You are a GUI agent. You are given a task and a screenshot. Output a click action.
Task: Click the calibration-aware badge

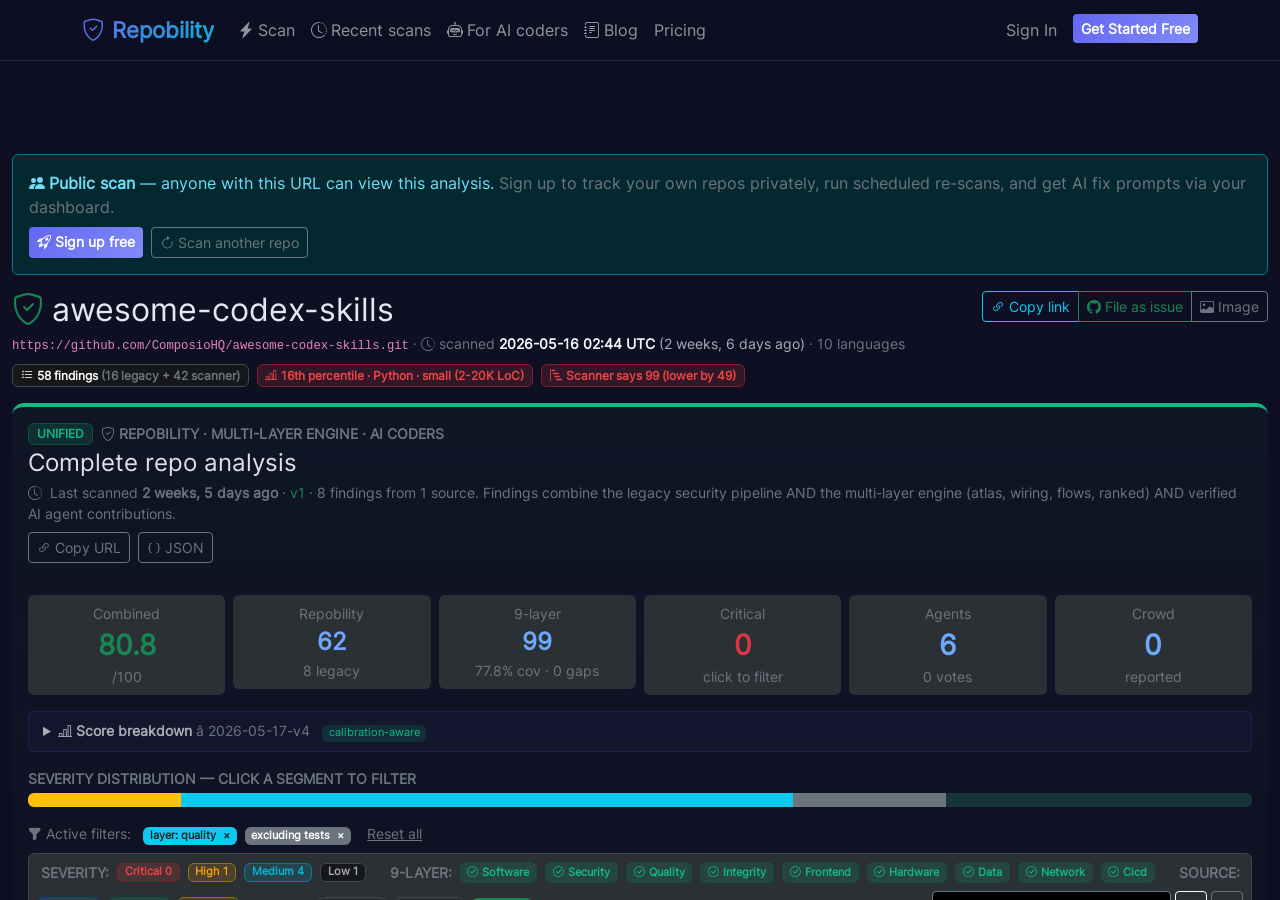(374, 732)
